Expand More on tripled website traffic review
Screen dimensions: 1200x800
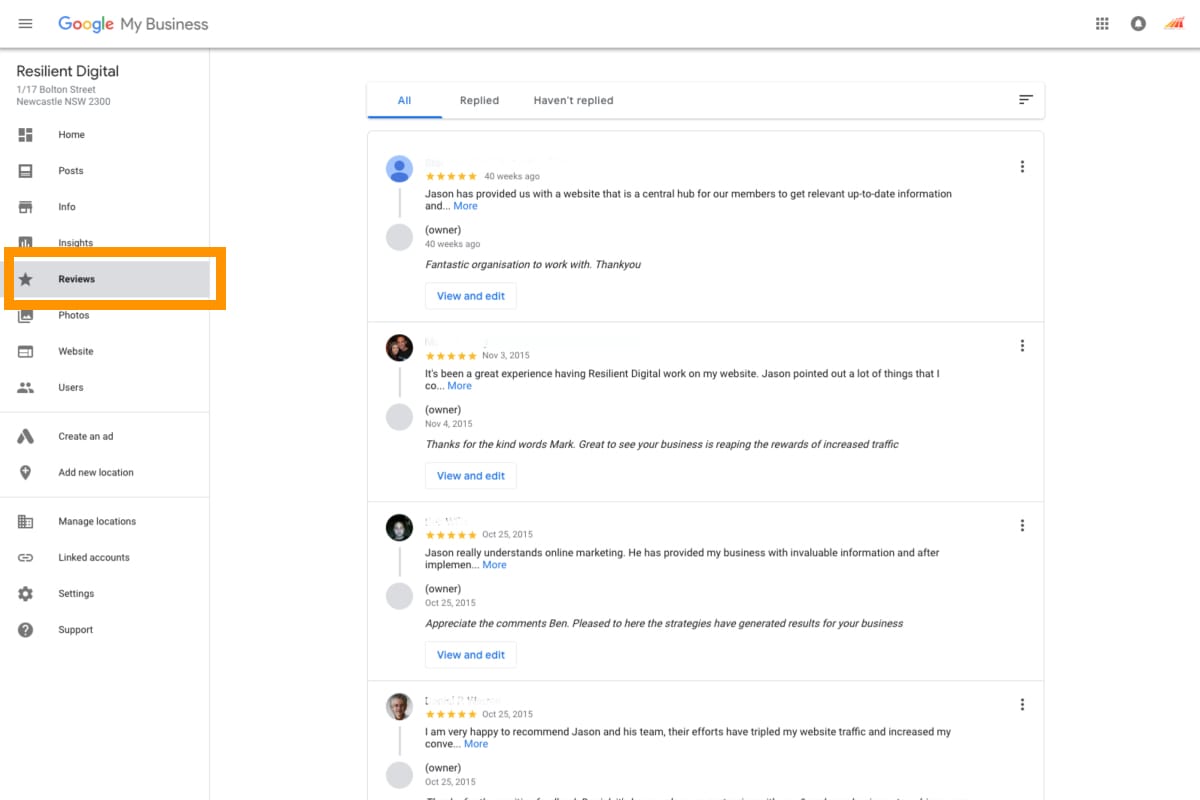coord(476,744)
